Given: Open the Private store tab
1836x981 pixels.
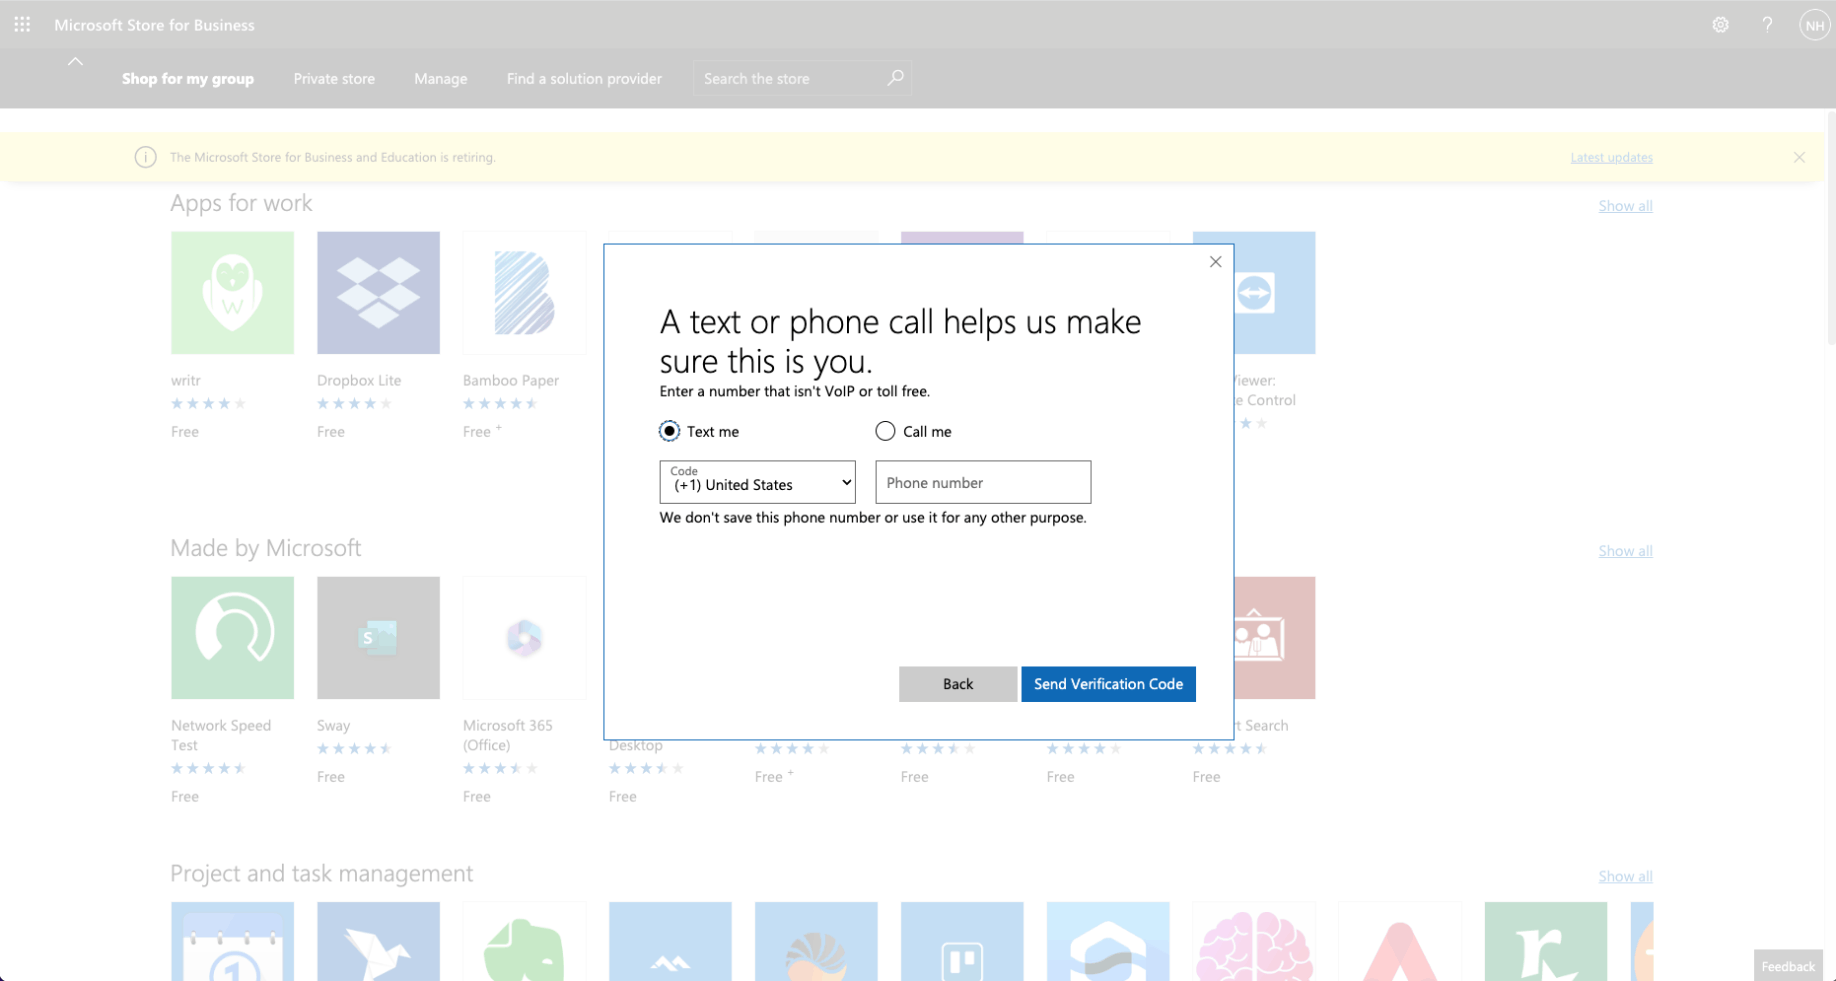Looking at the screenshot, I should (x=334, y=78).
